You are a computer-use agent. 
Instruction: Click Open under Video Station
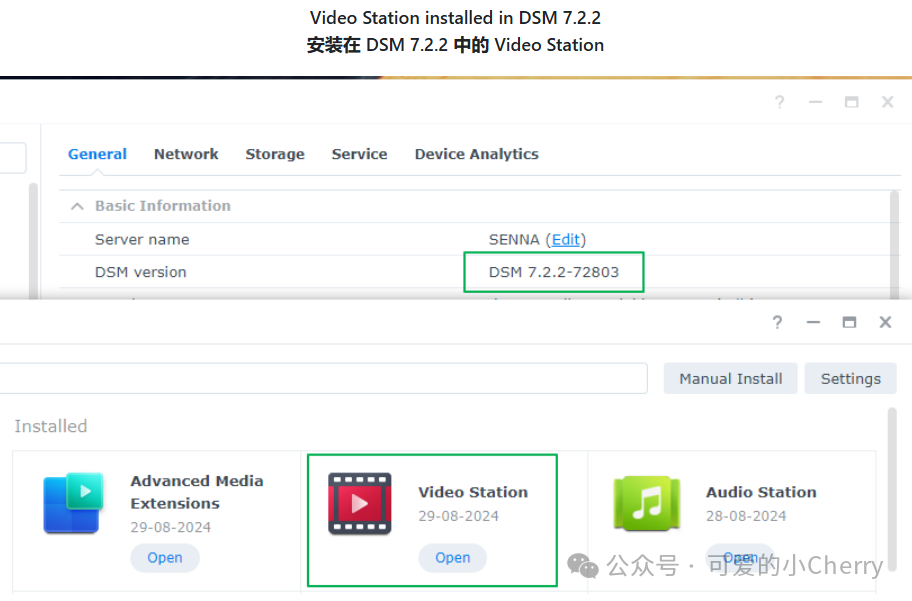coord(453,558)
